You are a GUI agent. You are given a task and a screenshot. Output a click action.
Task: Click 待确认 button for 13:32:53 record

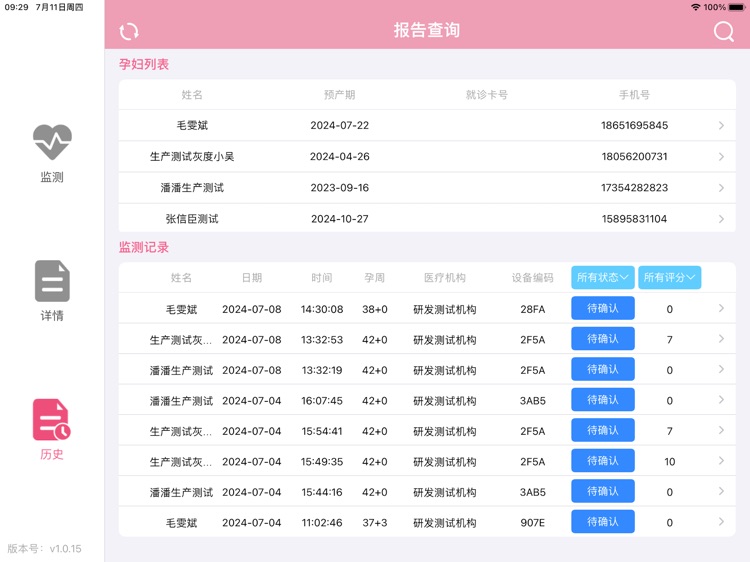603,339
